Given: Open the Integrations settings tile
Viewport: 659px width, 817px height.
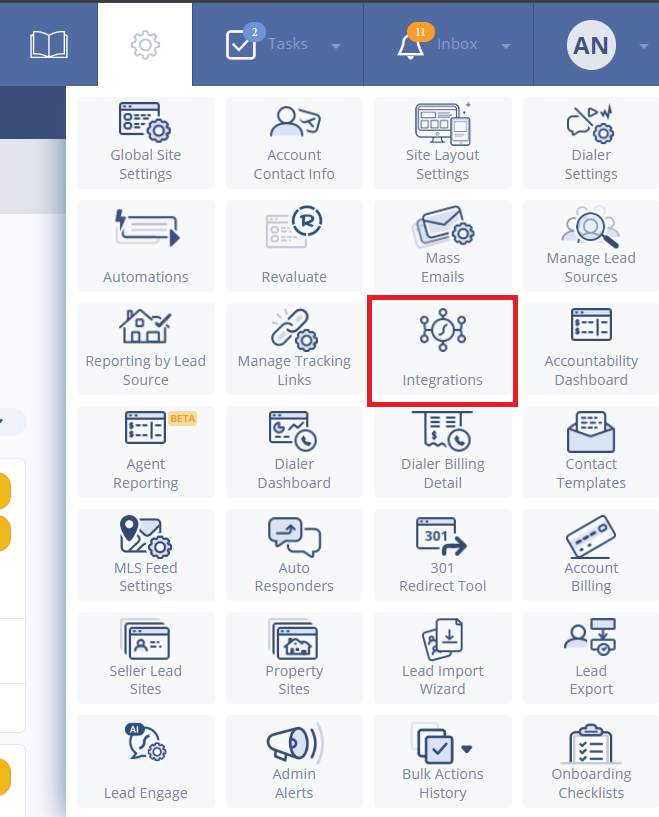Looking at the screenshot, I should [x=442, y=349].
